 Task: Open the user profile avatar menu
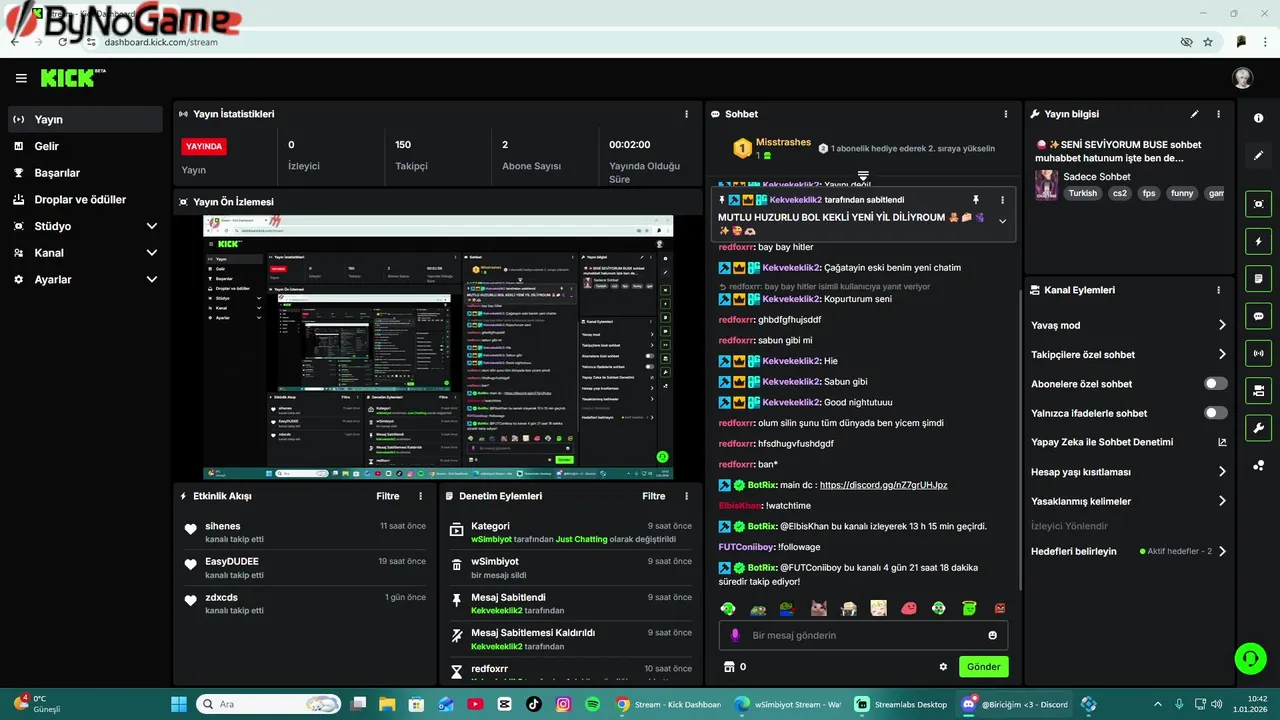(x=1242, y=78)
